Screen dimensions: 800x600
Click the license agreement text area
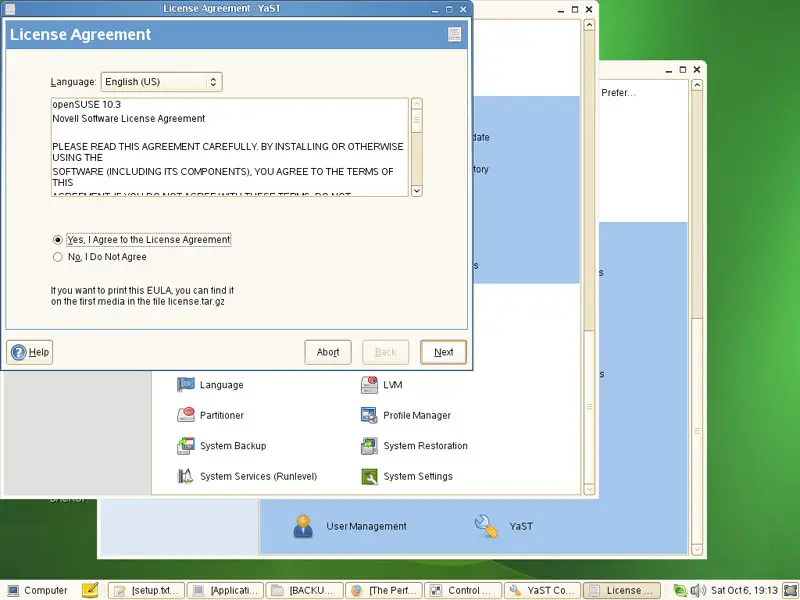point(230,147)
